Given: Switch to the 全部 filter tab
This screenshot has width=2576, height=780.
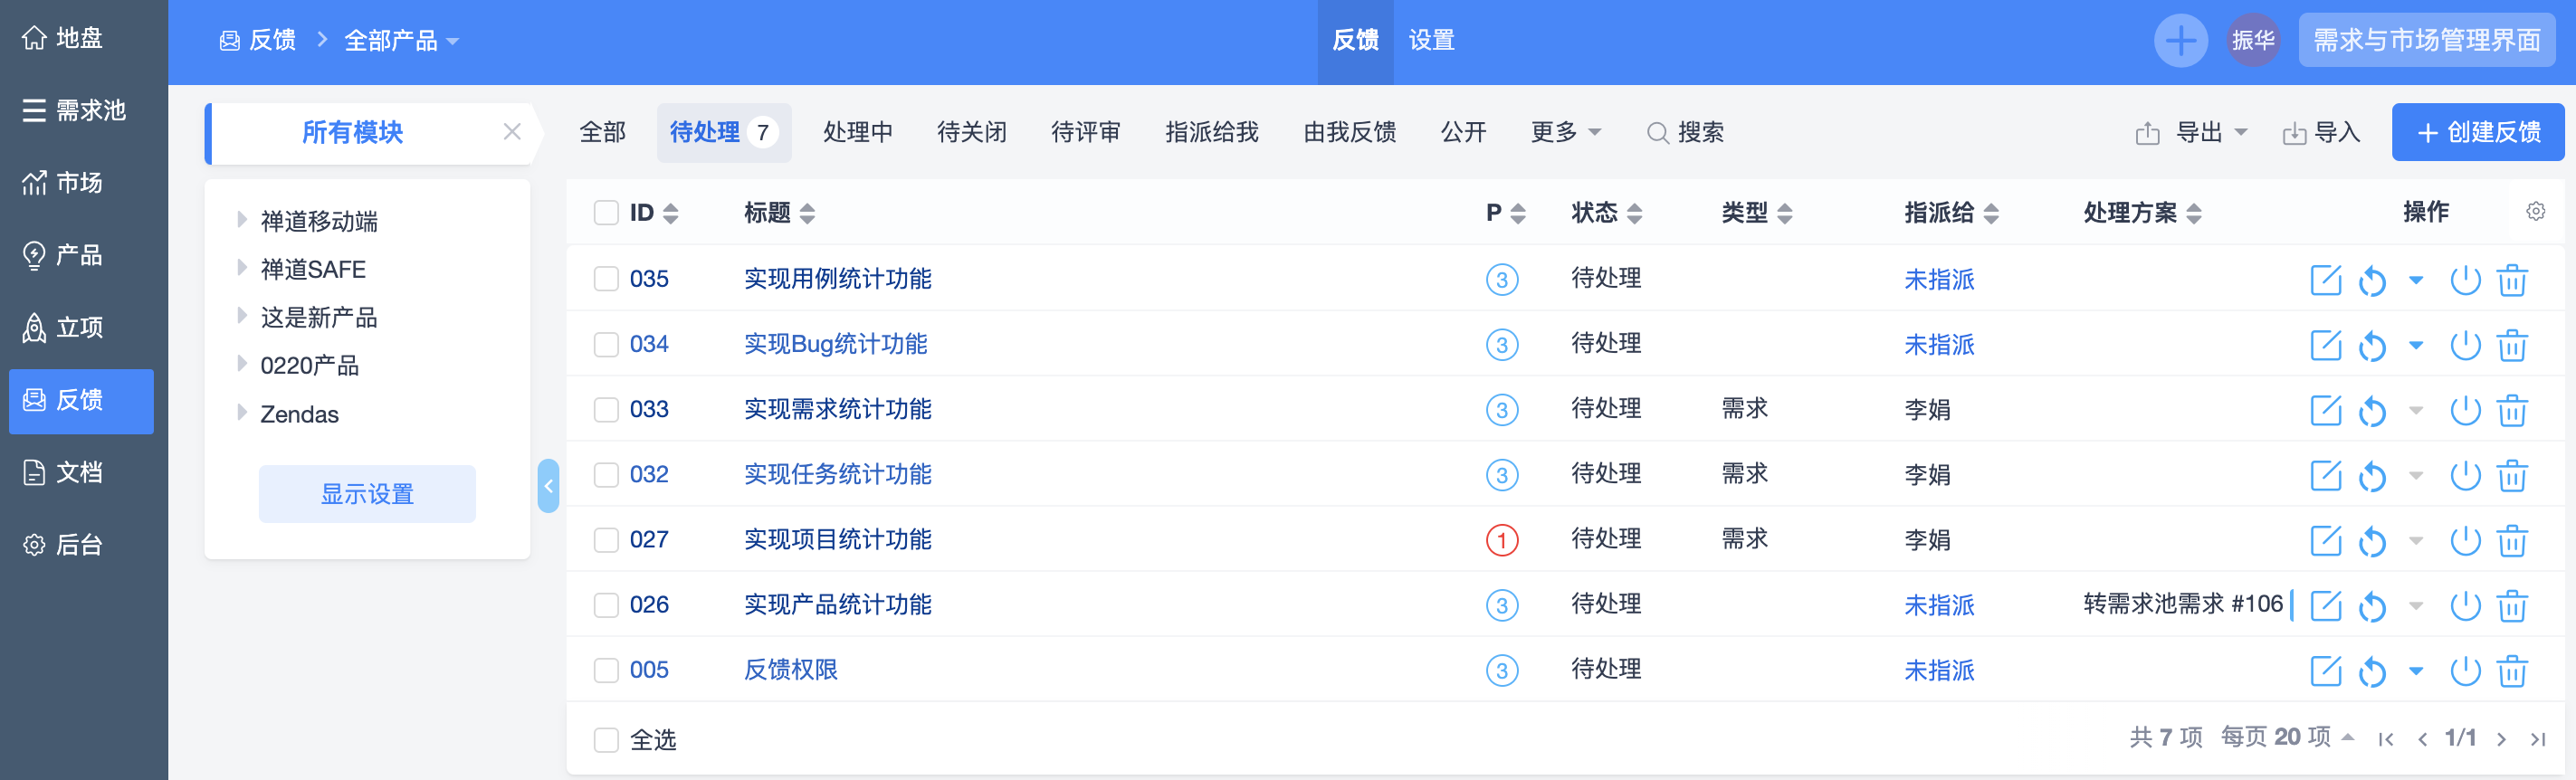Looking at the screenshot, I should click(x=603, y=132).
